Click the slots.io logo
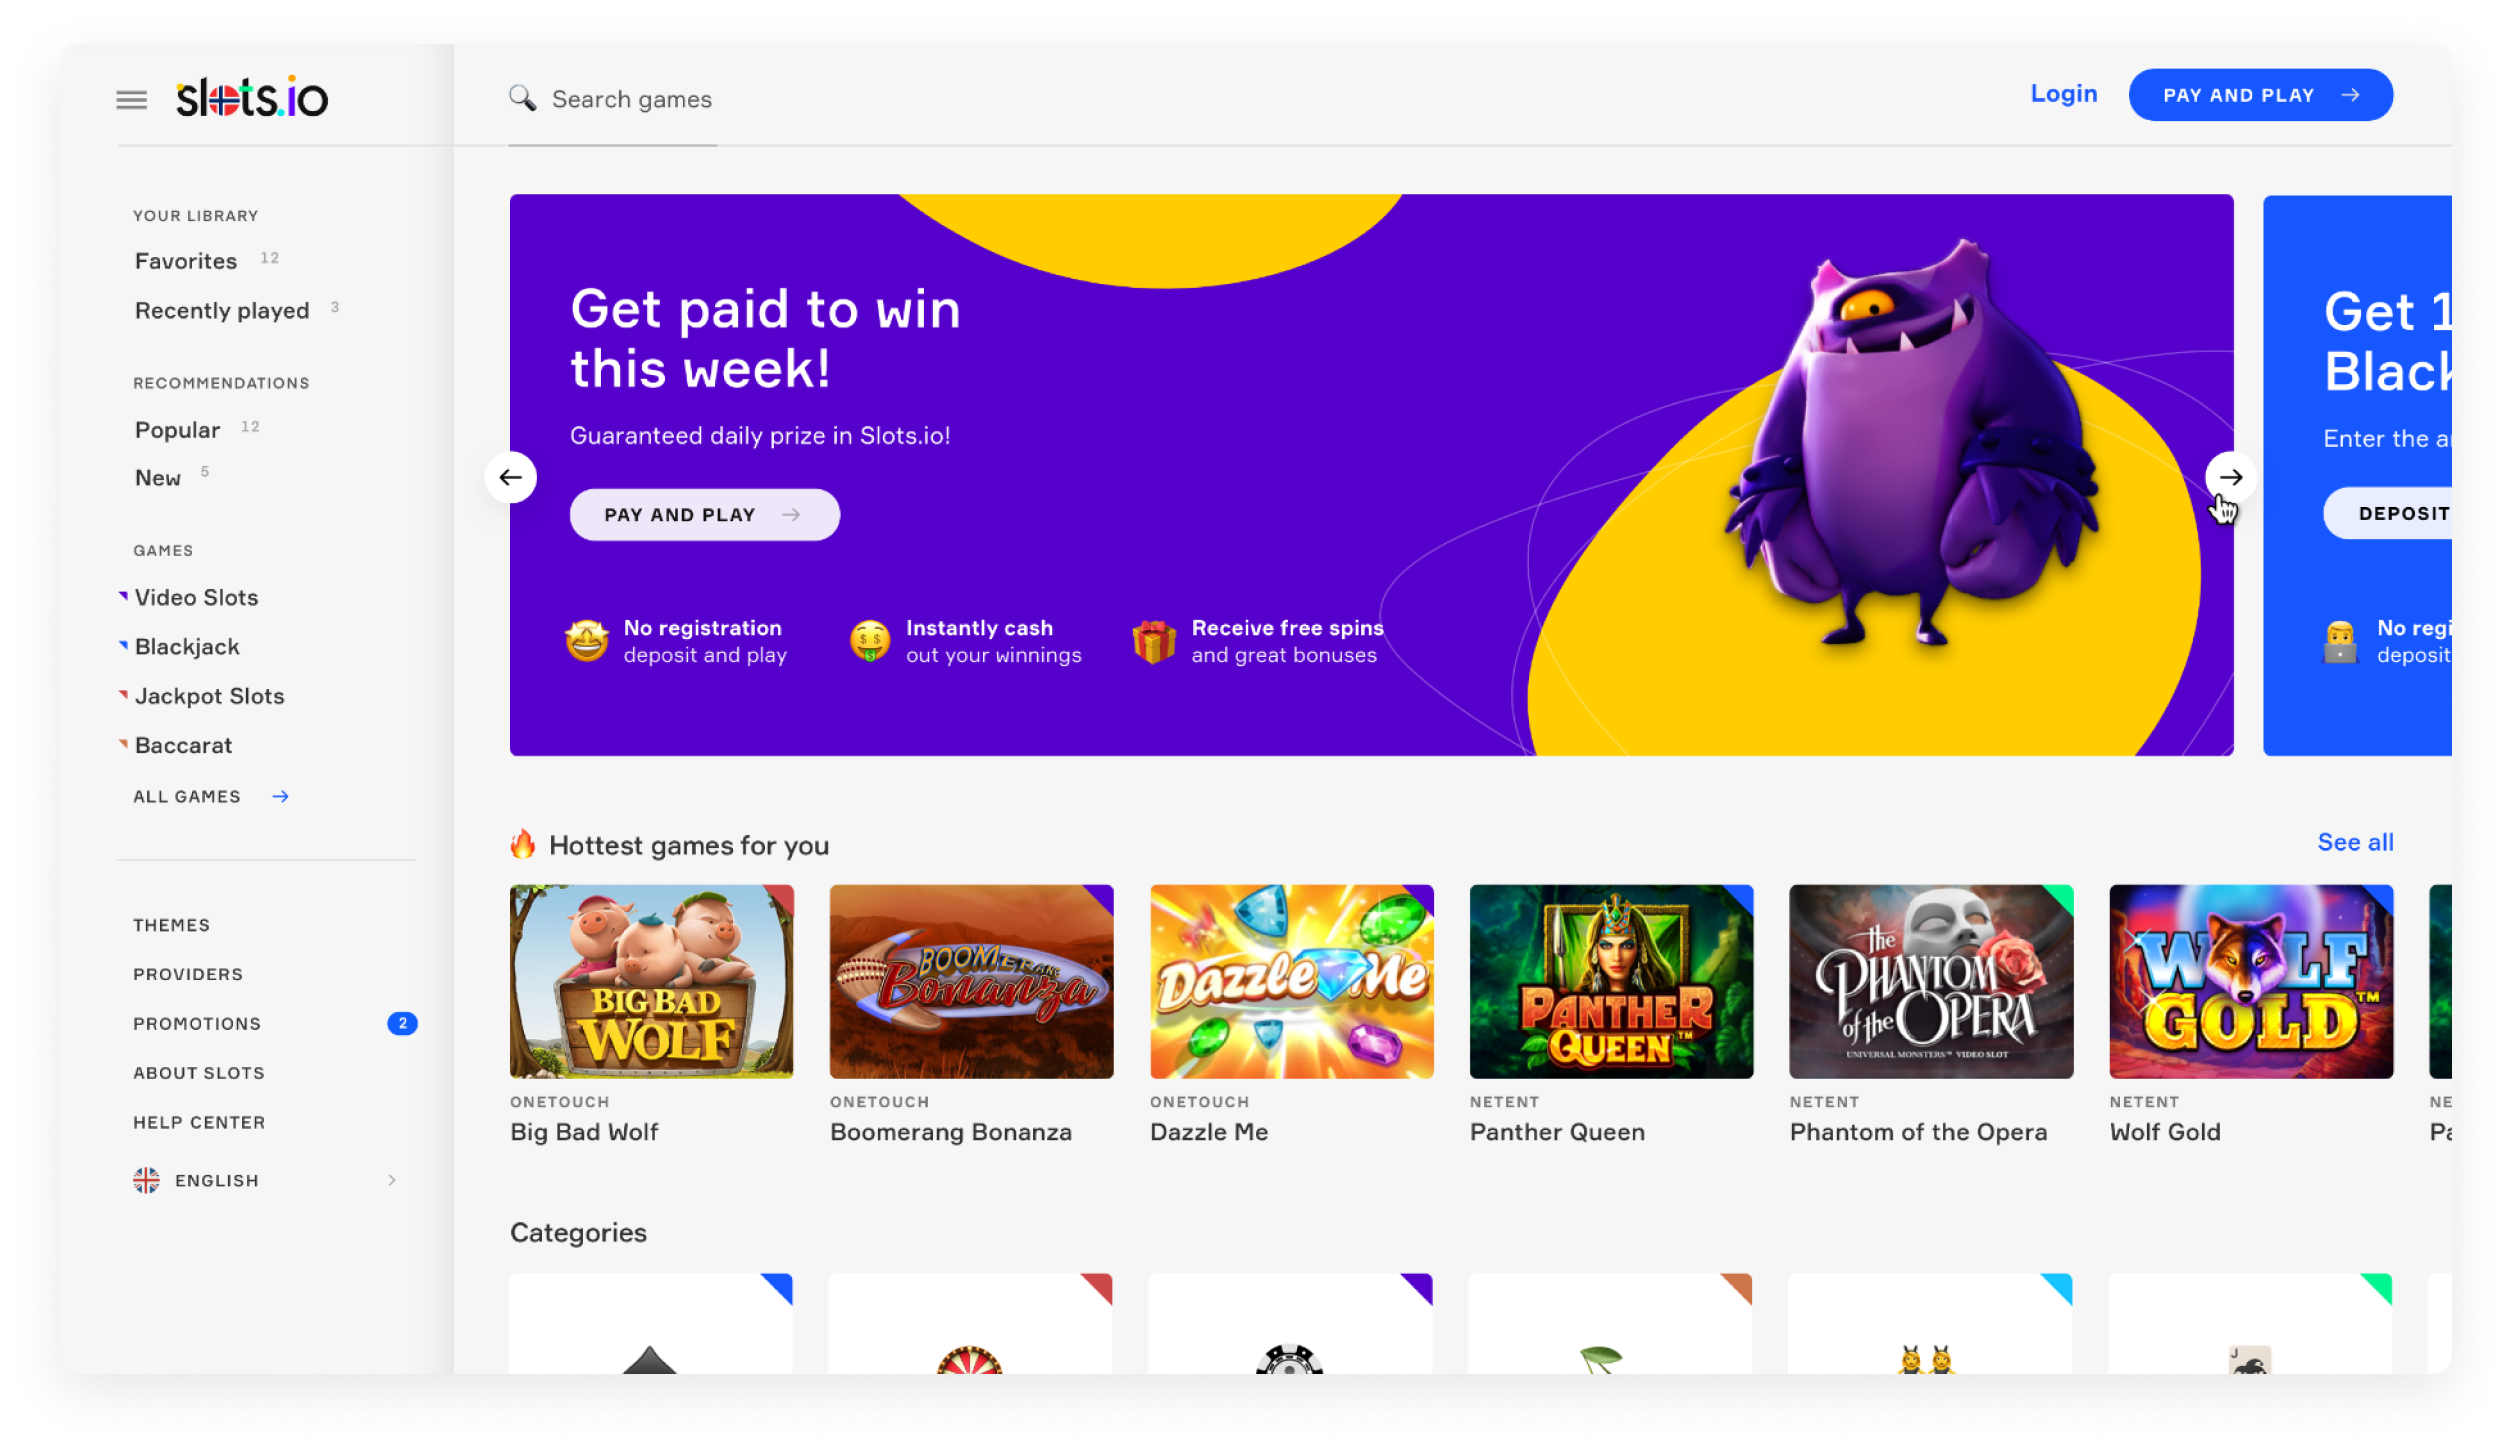 pyautogui.click(x=252, y=97)
